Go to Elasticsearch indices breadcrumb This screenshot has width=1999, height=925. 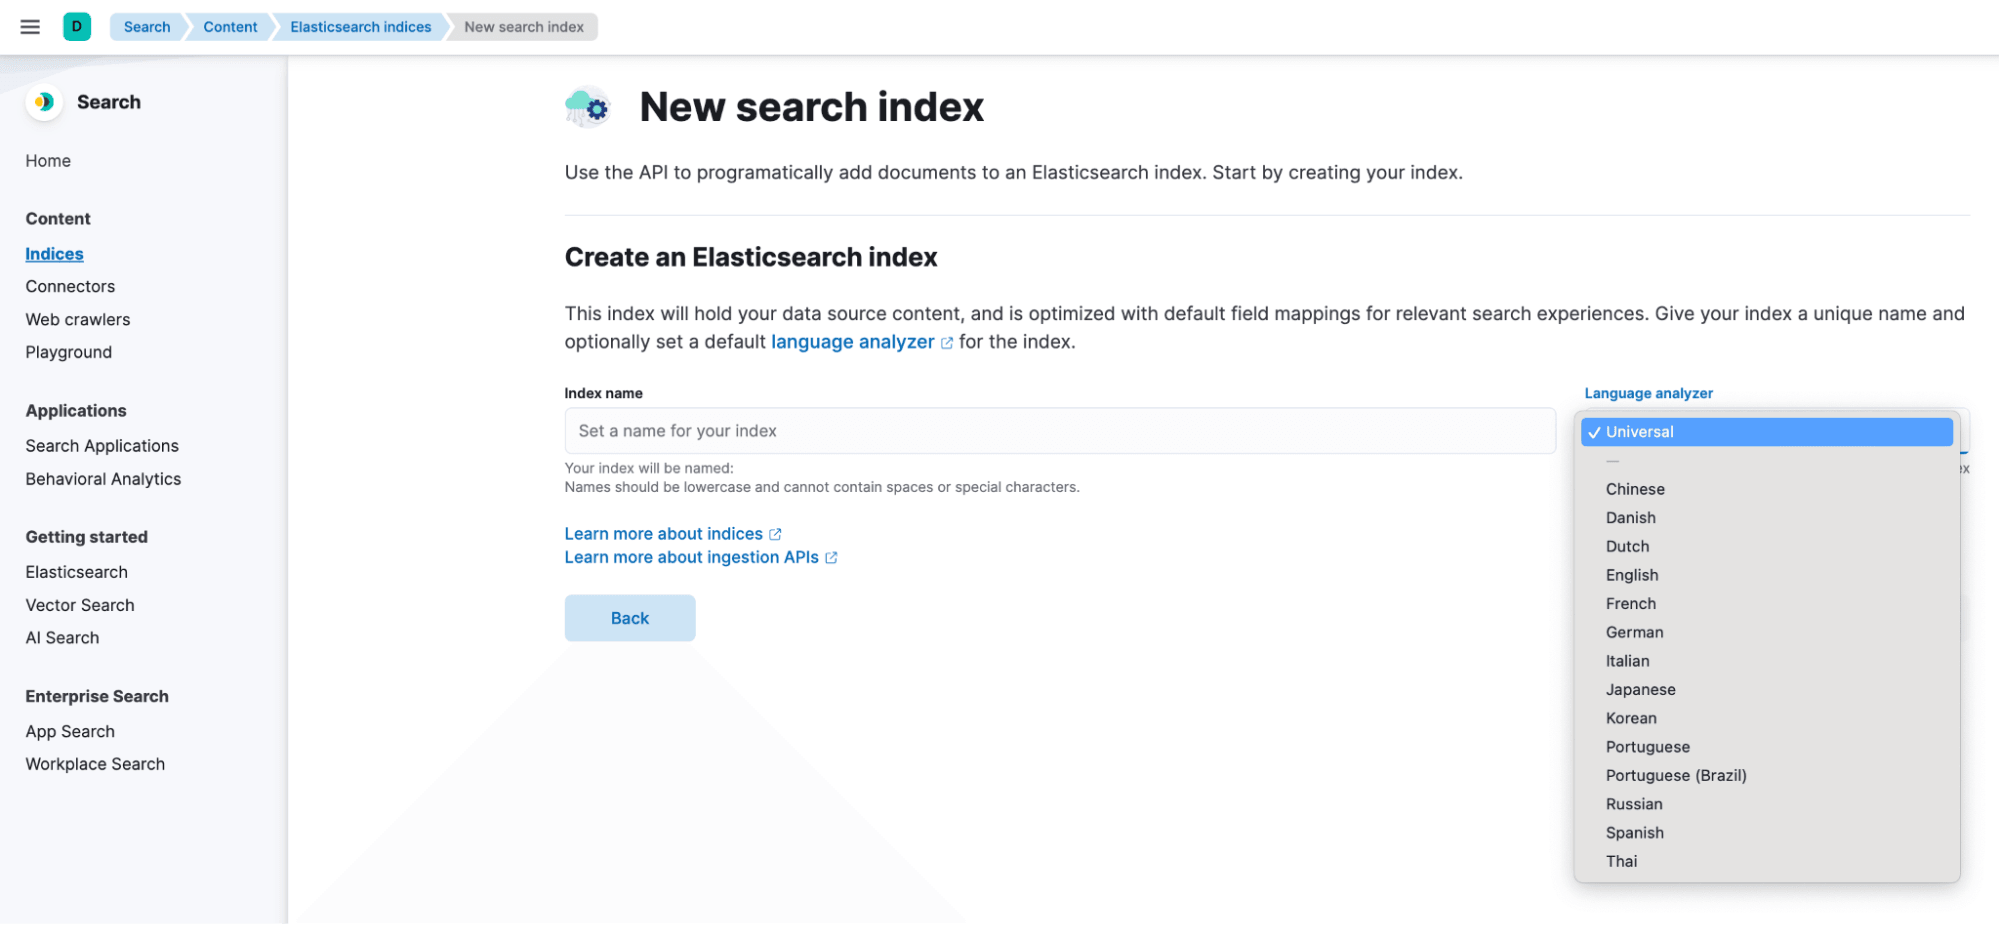[360, 27]
